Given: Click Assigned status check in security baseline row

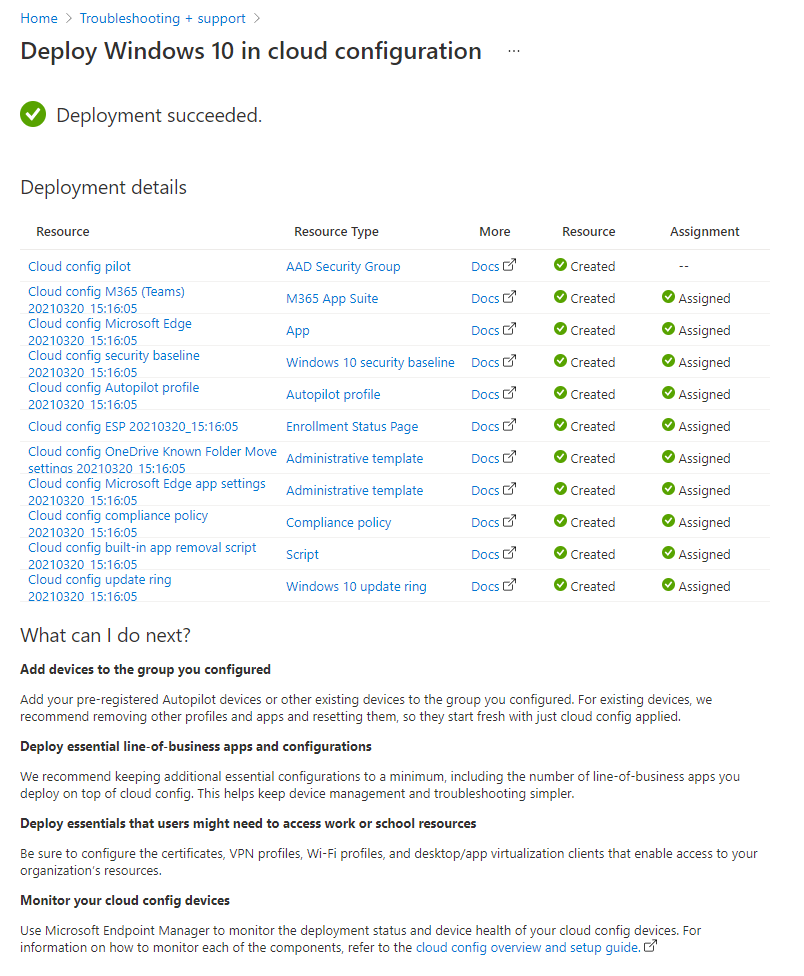Looking at the screenshot, I should pyautogui.click(x=668, y=361).
